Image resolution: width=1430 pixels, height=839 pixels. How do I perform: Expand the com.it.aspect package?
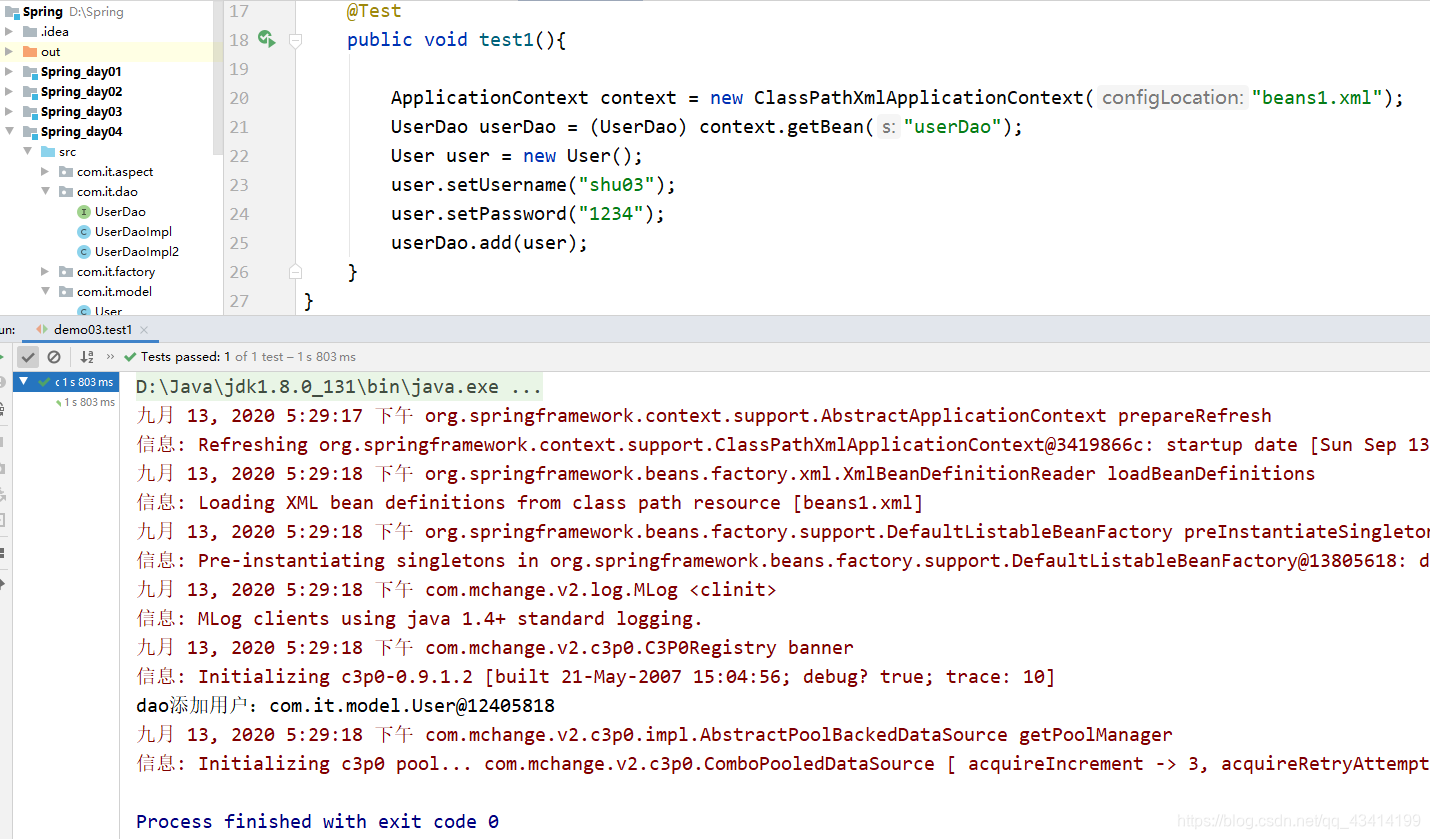coord(45,171)
